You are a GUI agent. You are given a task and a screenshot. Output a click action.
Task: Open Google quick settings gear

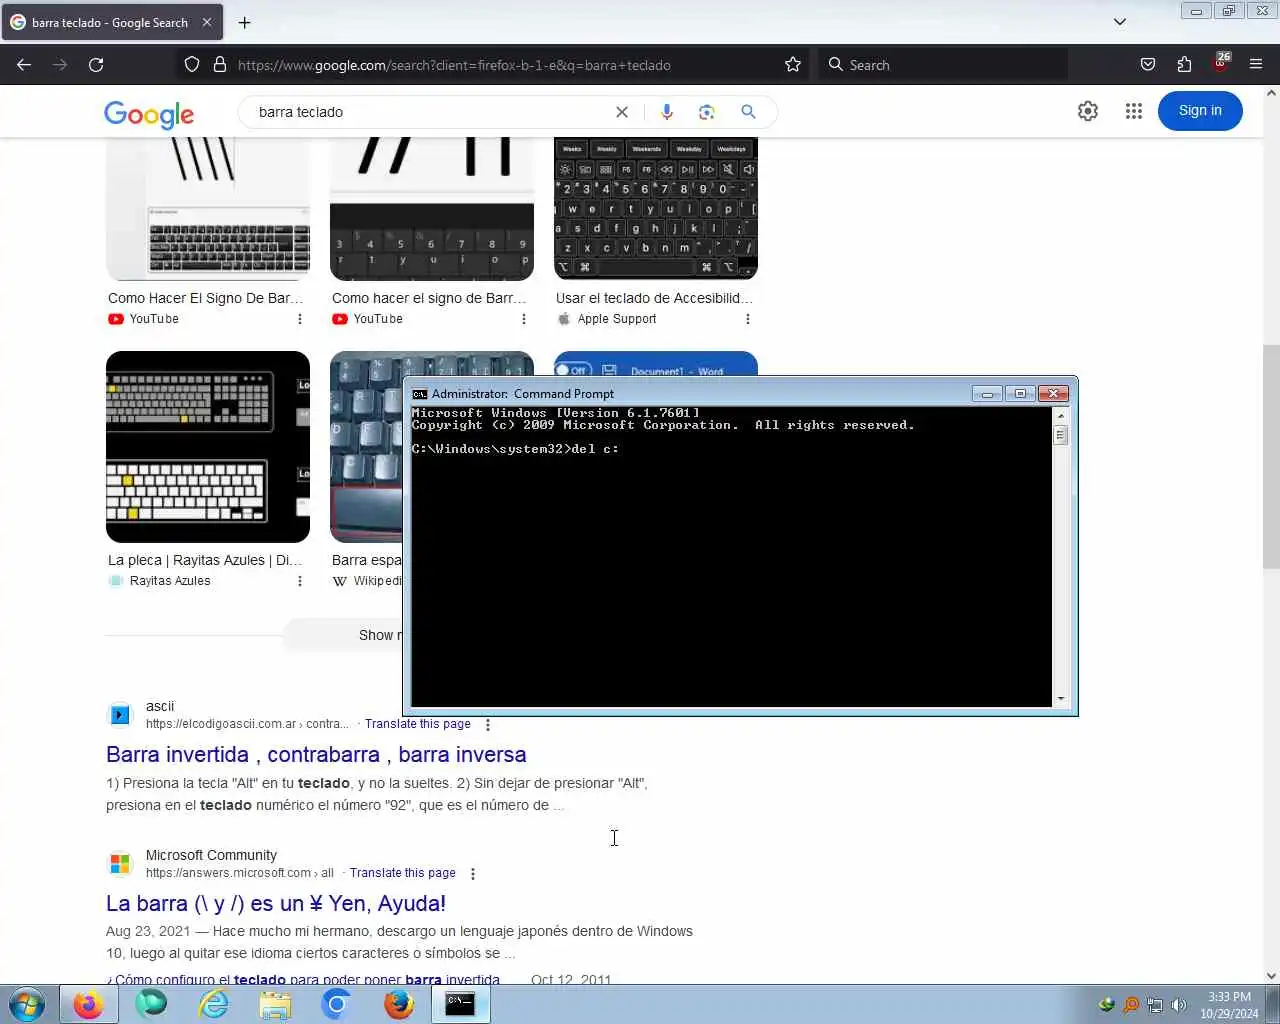click(x=1088, y=111)
